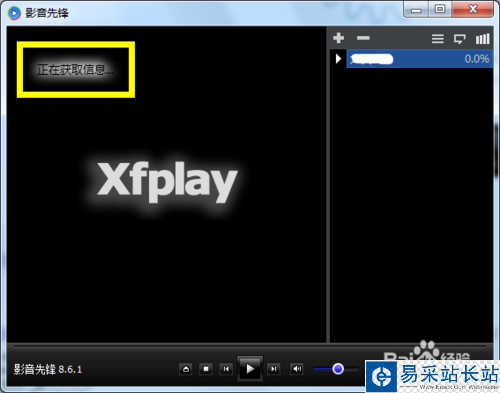Screen dimensions: 500x393
Task: Remove the playlist item with the minus icon
Action: tap(363, 38)
